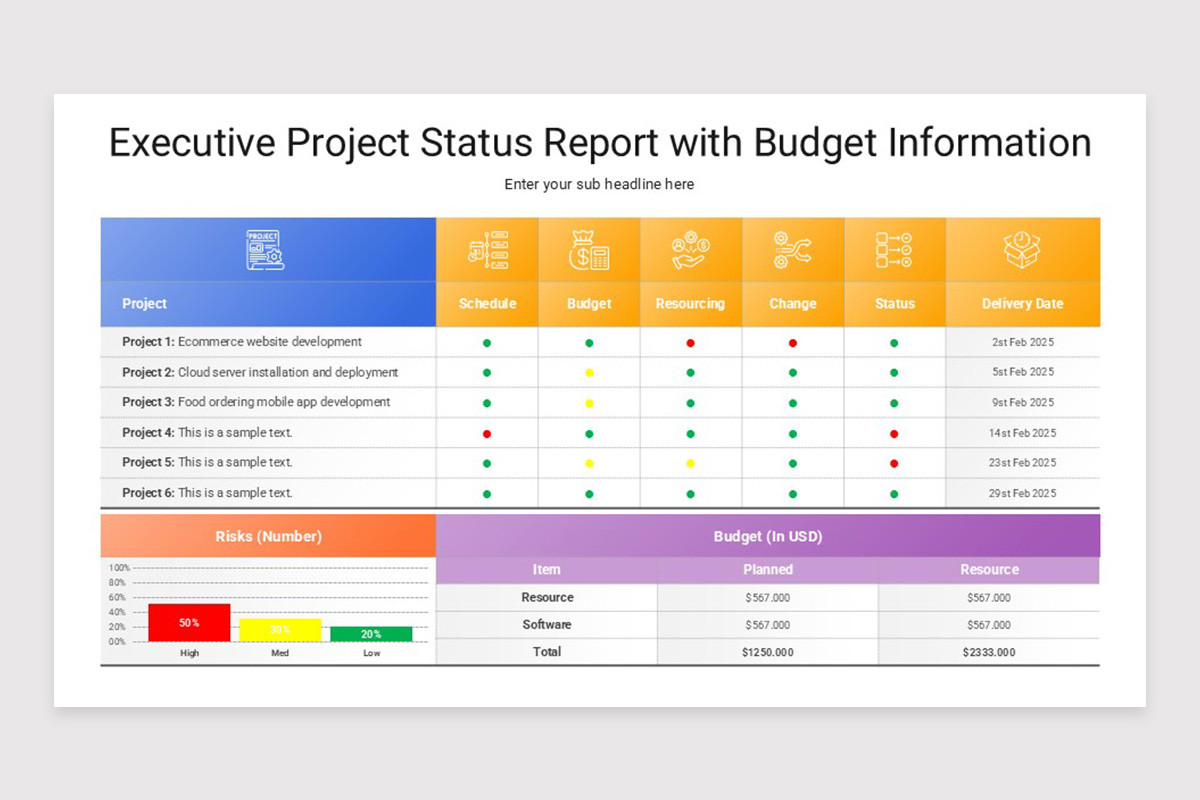Viewport: 1200px width, 800px height.
Task: Select the Schedule list icon
Action: [487, 249]
